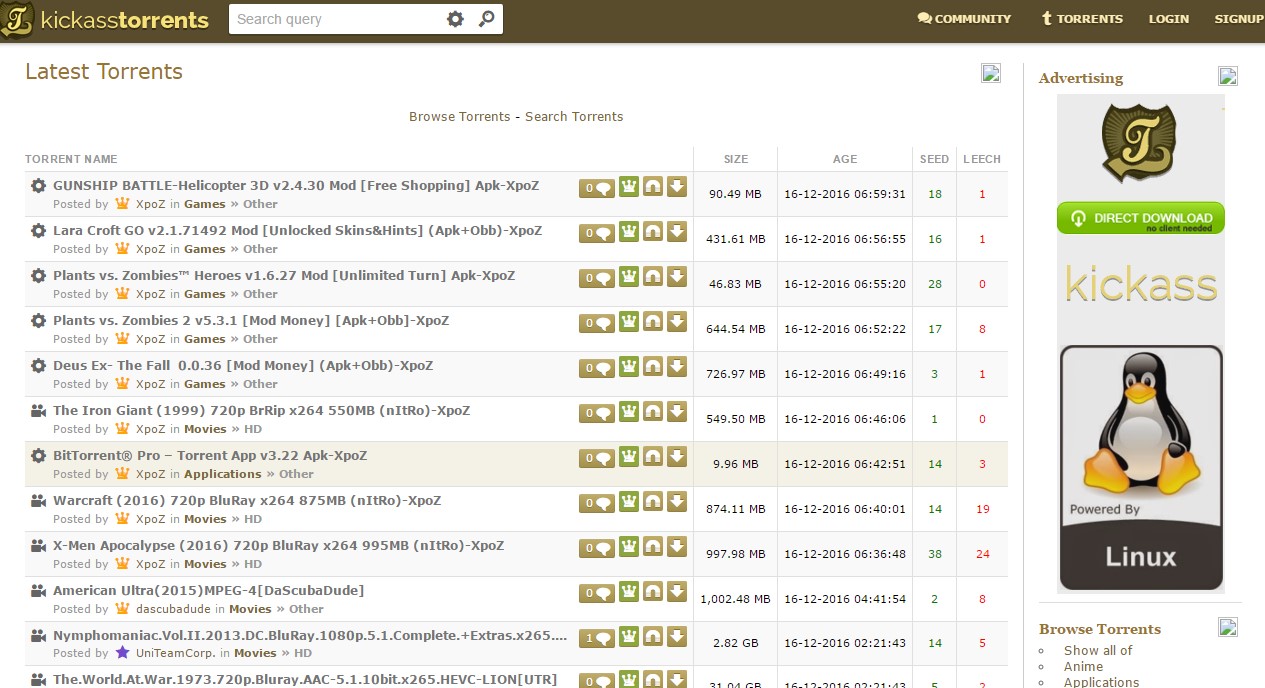Follow the Search Torrents link
The width and height of the screenshot is (1265, 688).
click(x=574, y=117)
